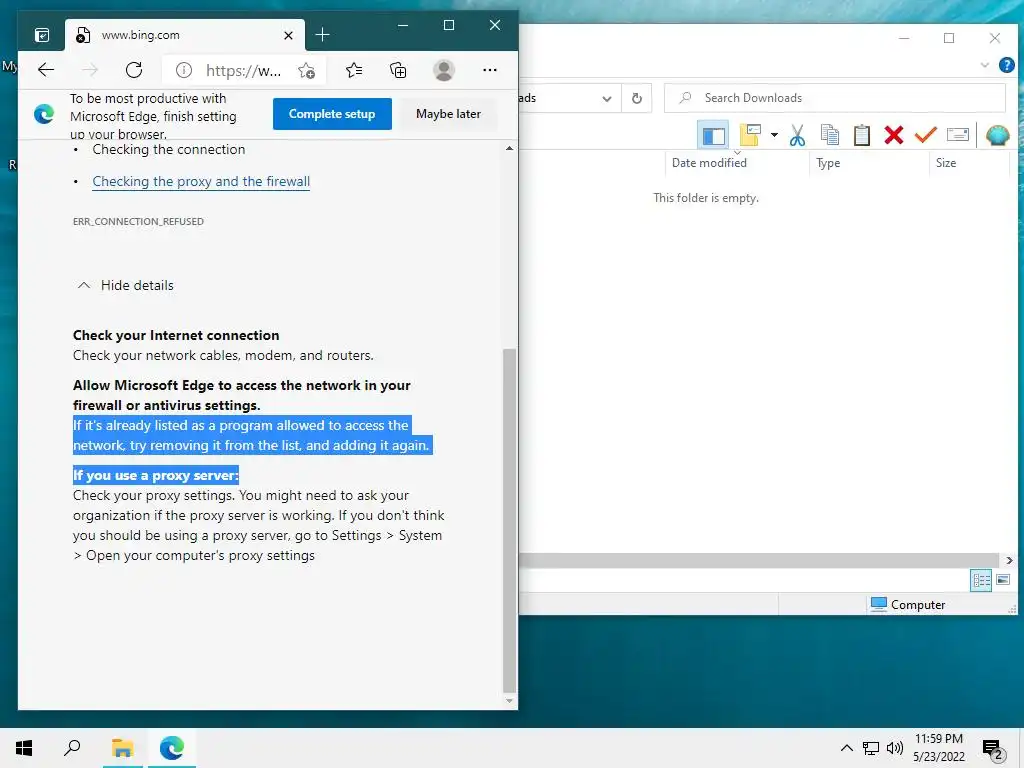Open tab actions menu in Edge

click(x=42, y=35)
